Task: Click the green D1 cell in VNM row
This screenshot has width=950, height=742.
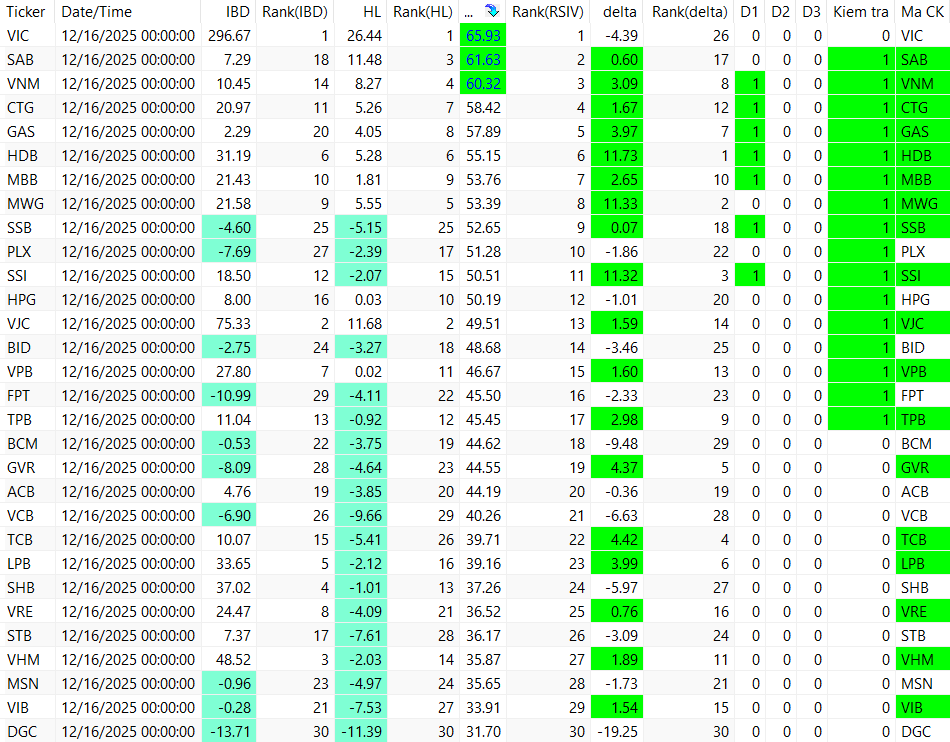Action: [749, 84]
